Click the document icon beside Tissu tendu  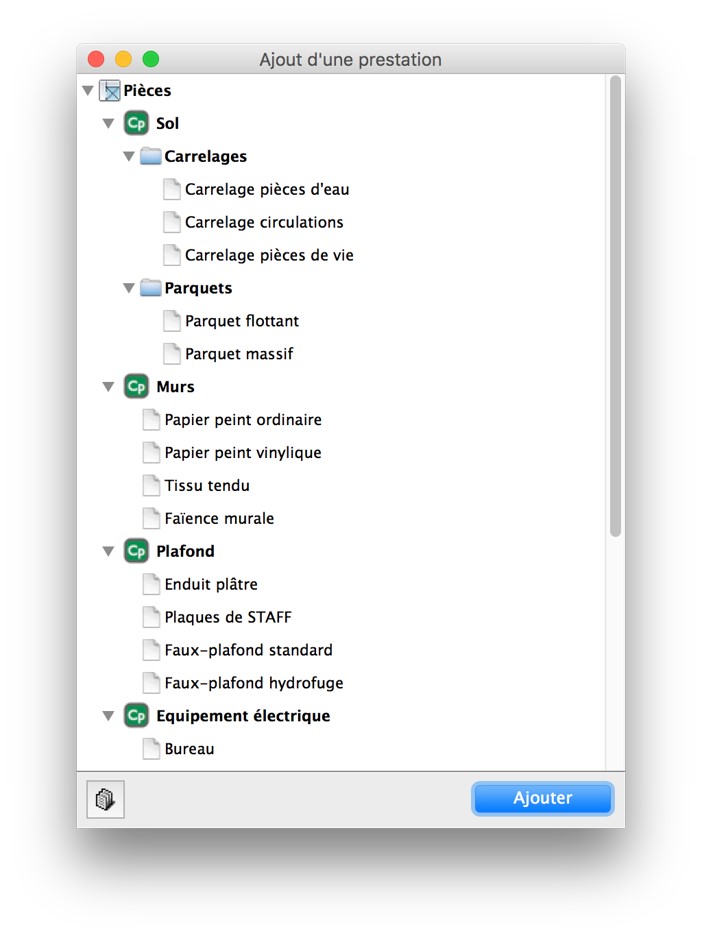tap(151, 485)
